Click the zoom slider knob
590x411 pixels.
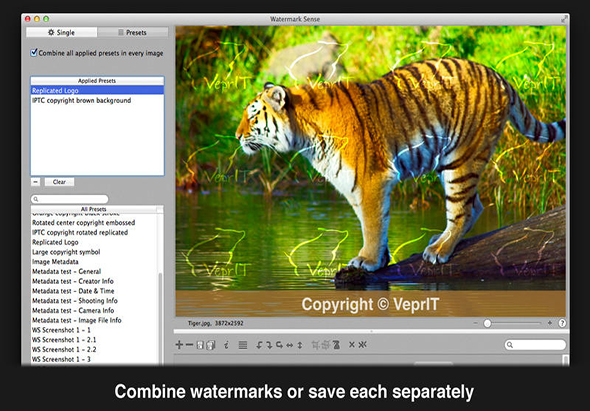pos(487,323)
